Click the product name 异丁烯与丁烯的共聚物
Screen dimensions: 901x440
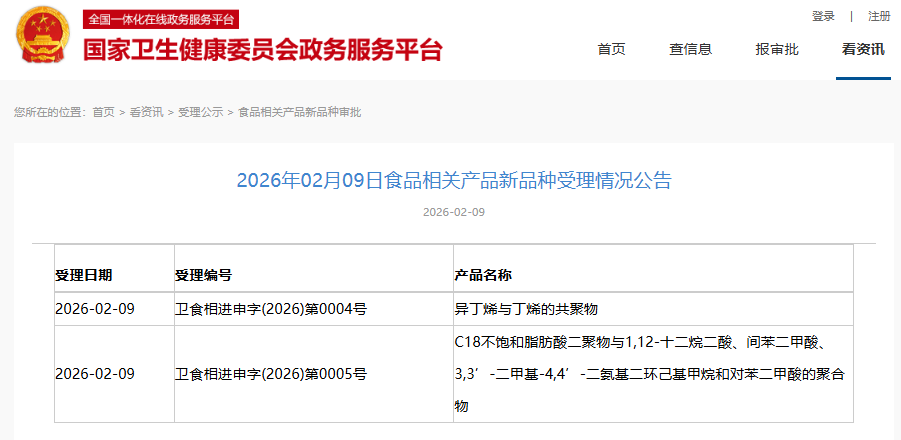pyautogui.click(x=526, y=309)
